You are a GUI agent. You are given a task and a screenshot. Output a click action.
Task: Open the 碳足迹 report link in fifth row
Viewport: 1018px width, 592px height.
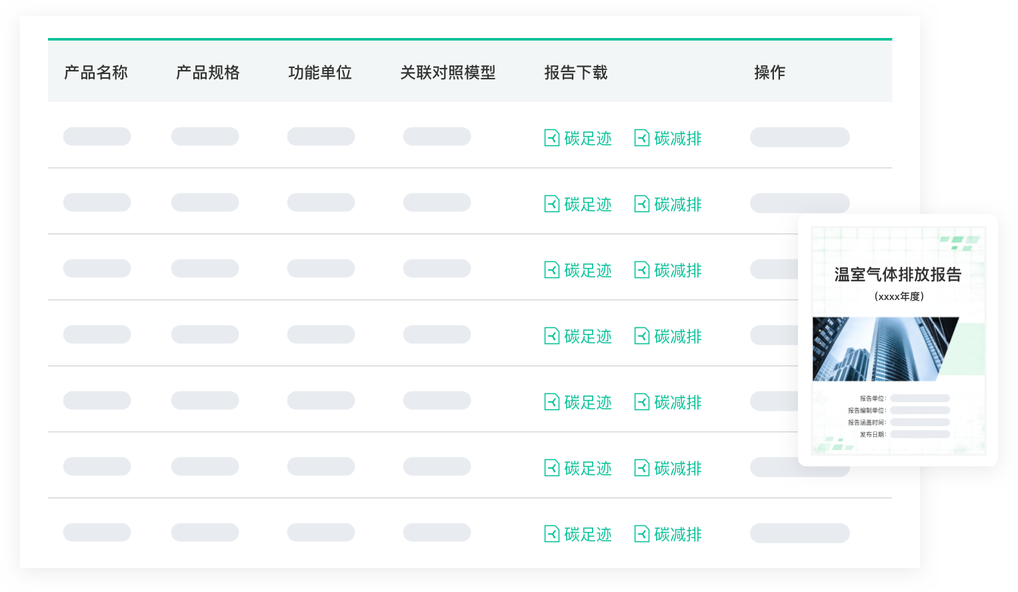click(x=588, y=403)
